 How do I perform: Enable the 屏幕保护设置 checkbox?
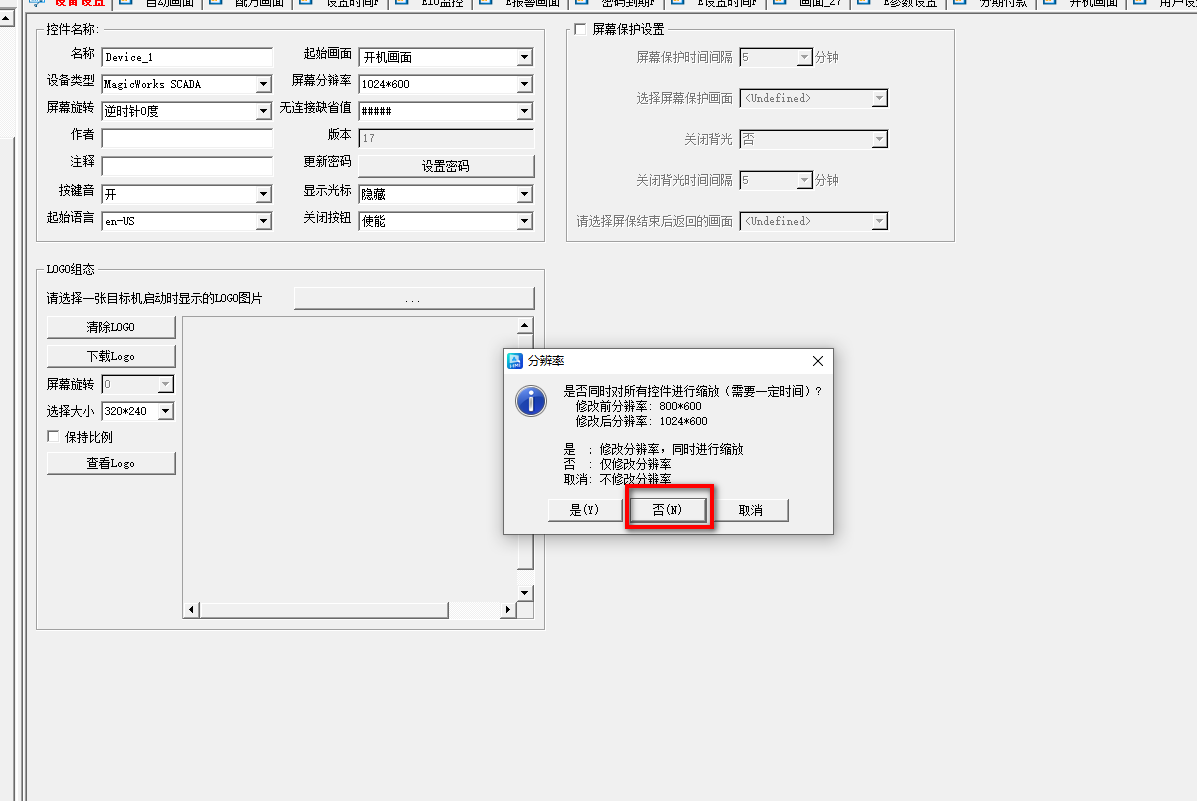(x=580, y=29)
